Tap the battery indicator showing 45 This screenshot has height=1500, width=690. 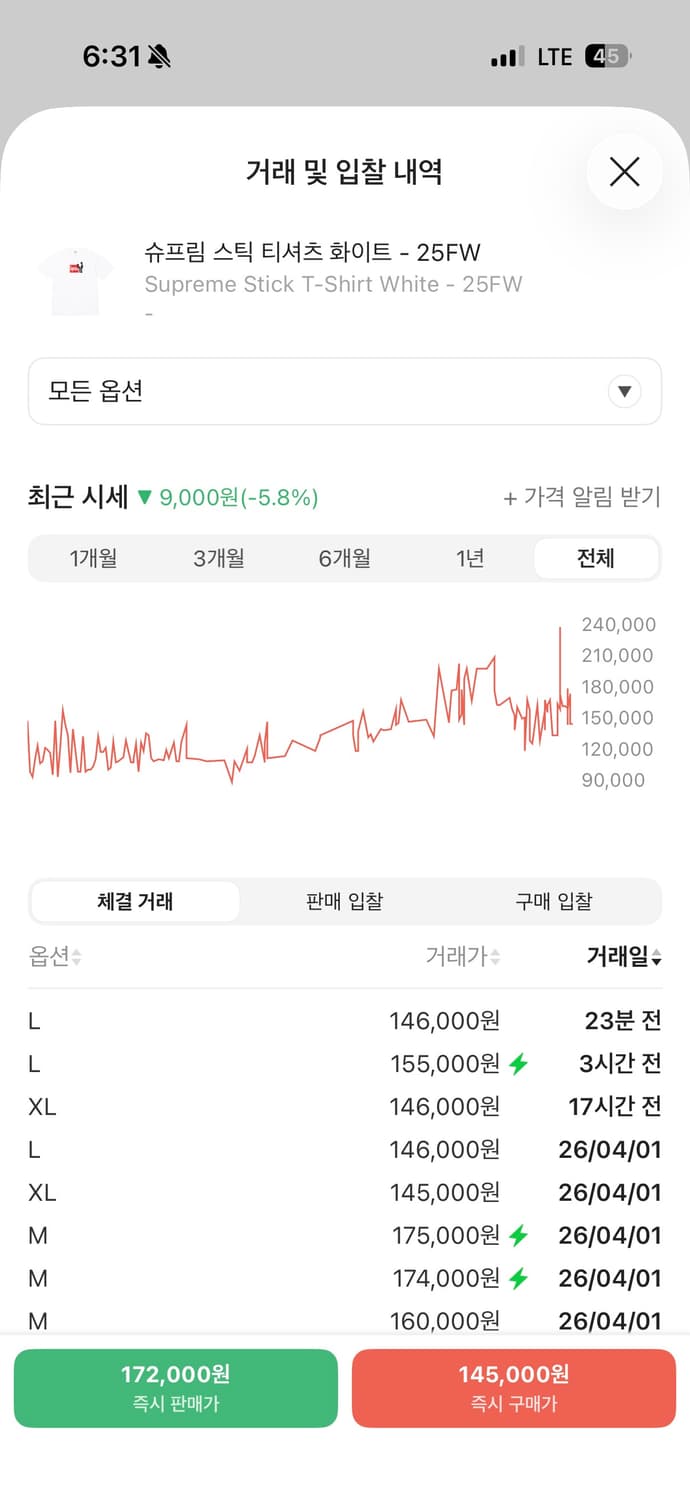pos(605,57)
